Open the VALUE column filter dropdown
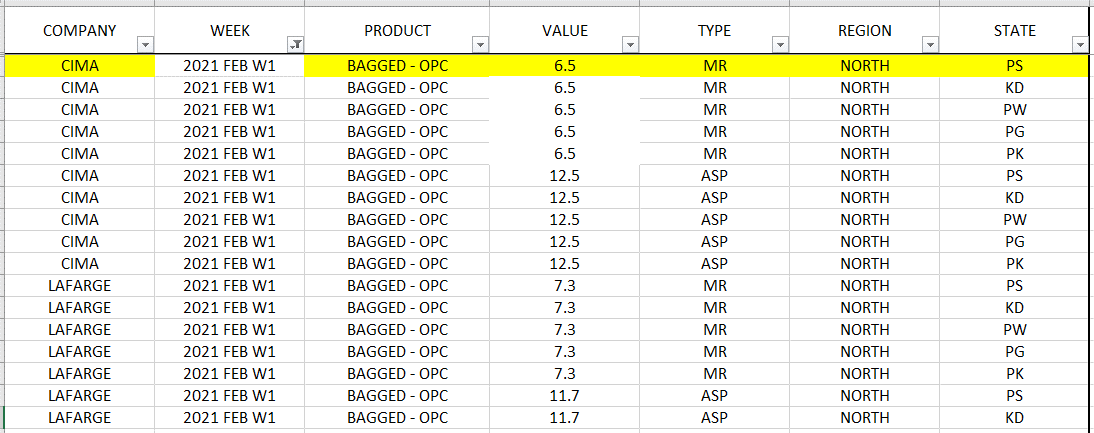Viewport: 1094px width, 433px height. pyautogui.click(x=630, y=45)
